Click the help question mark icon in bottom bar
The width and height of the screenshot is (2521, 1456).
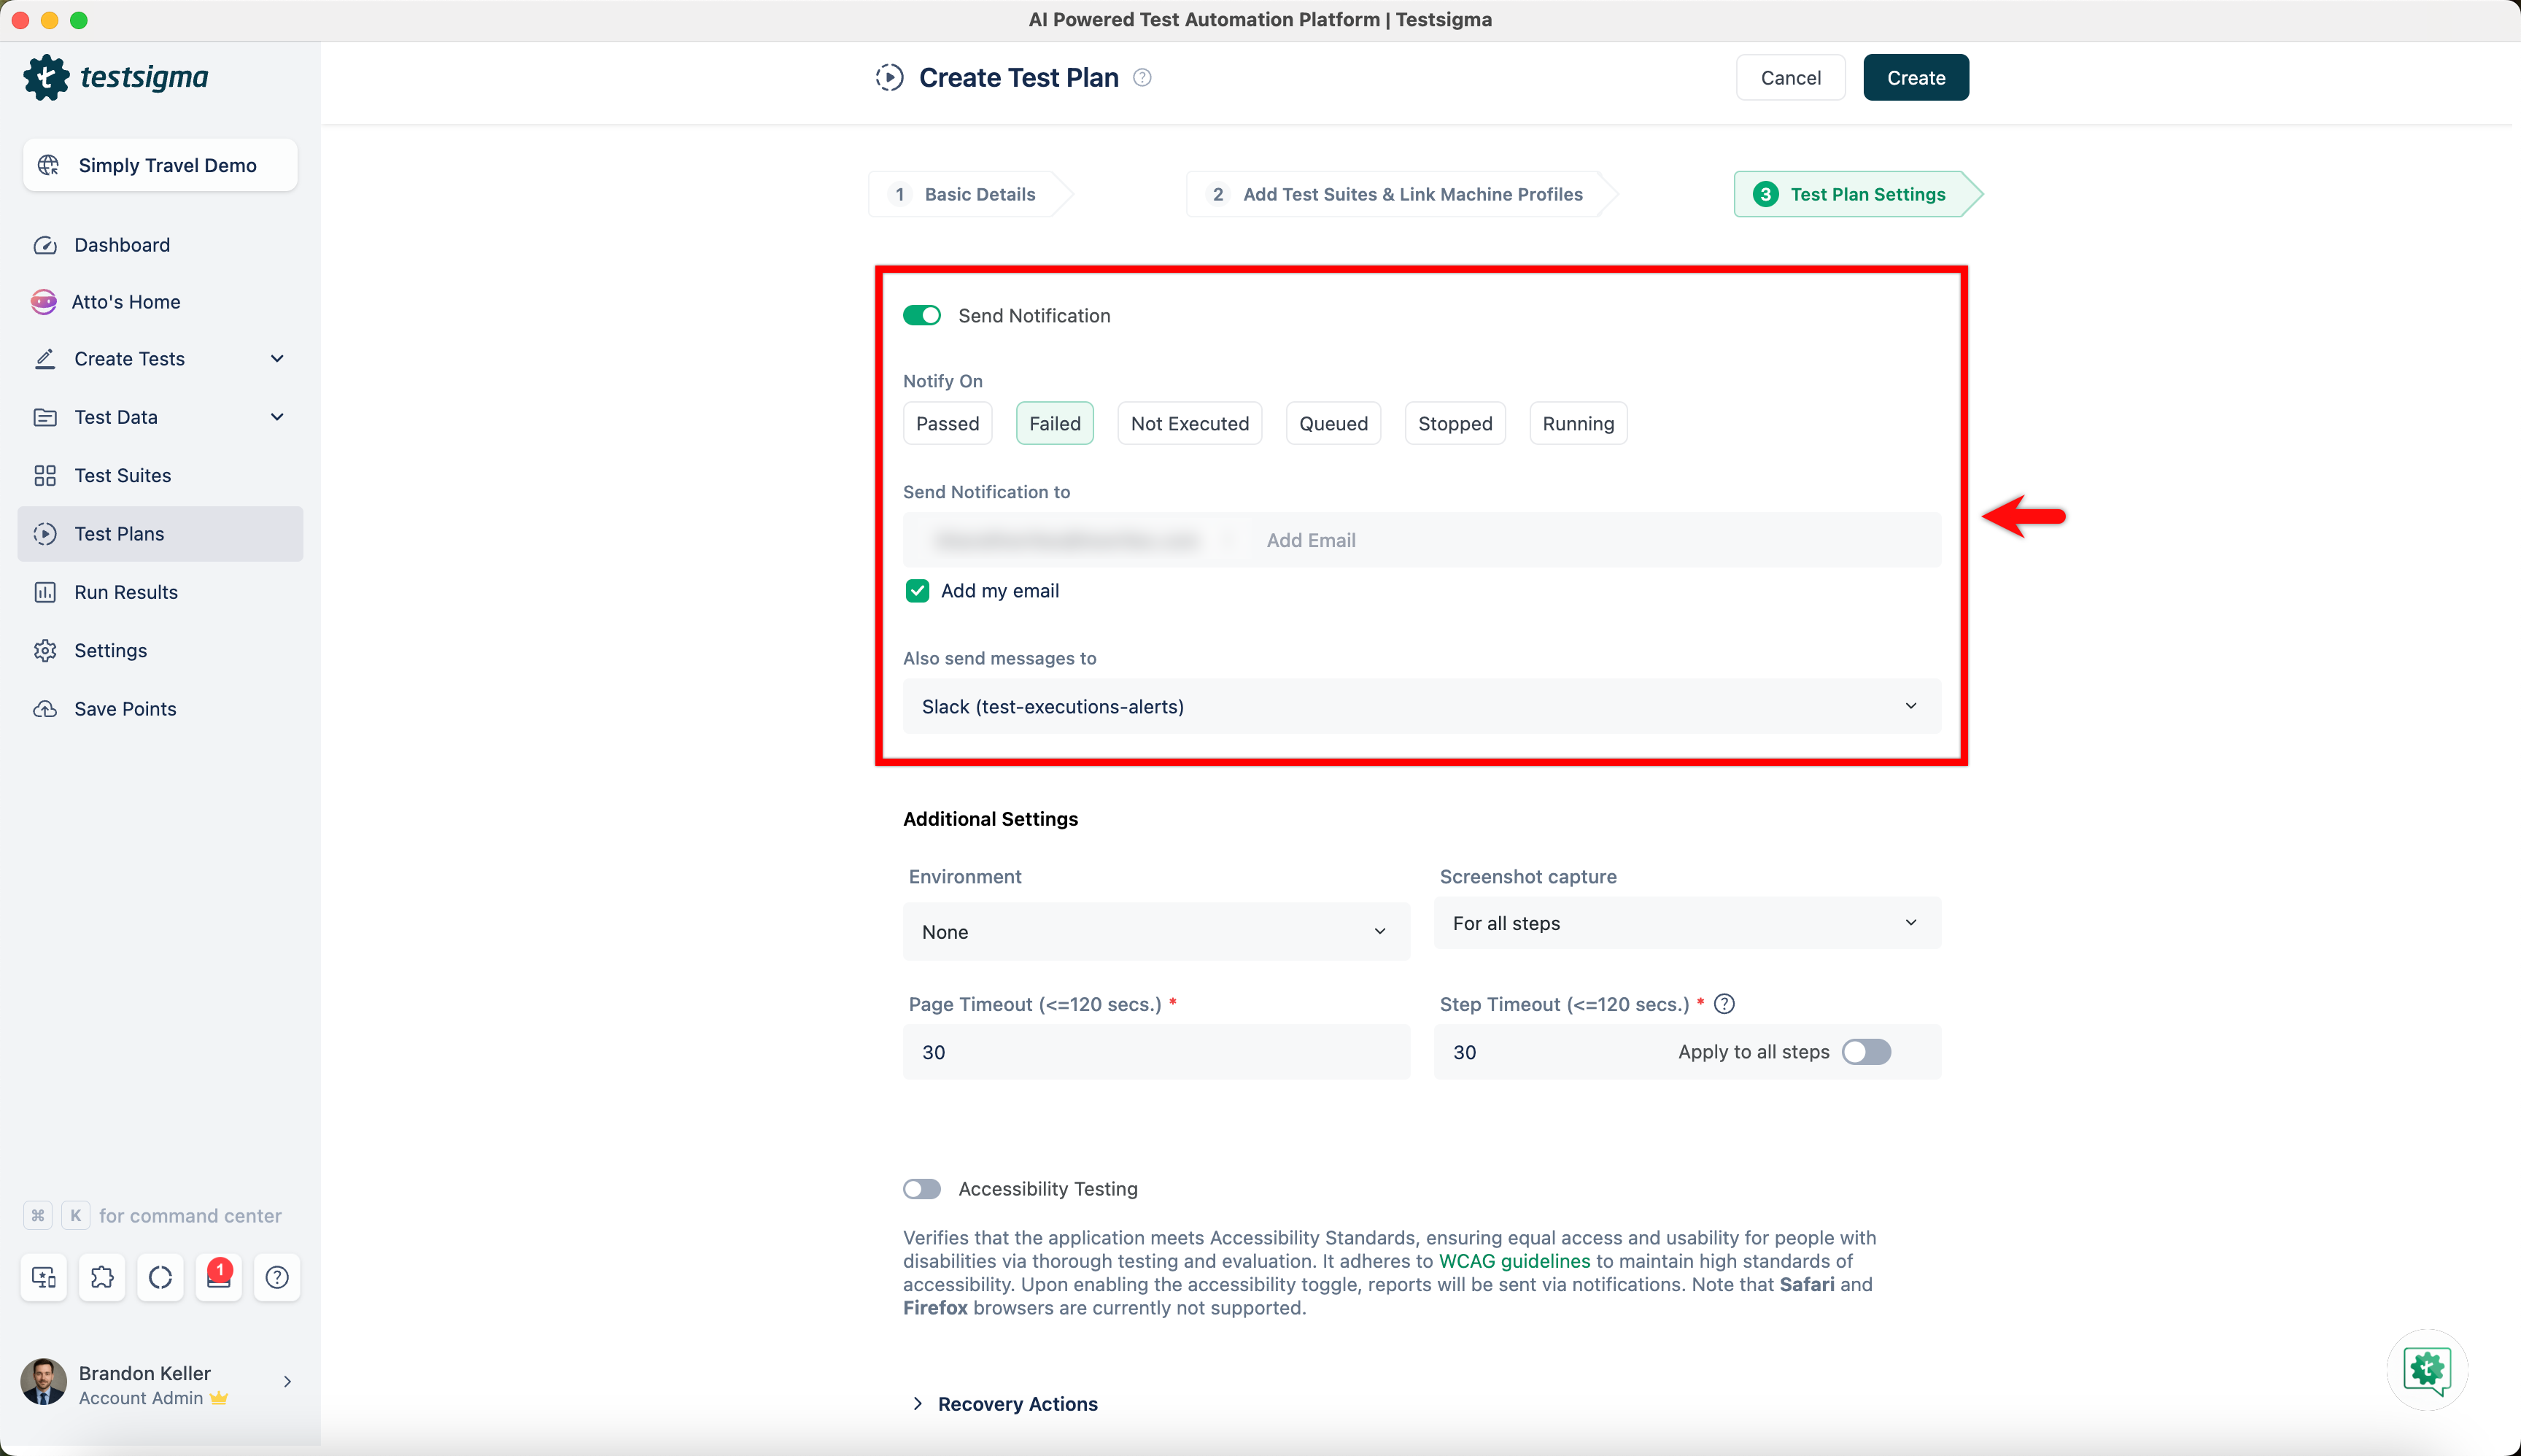coord(277,1277)
